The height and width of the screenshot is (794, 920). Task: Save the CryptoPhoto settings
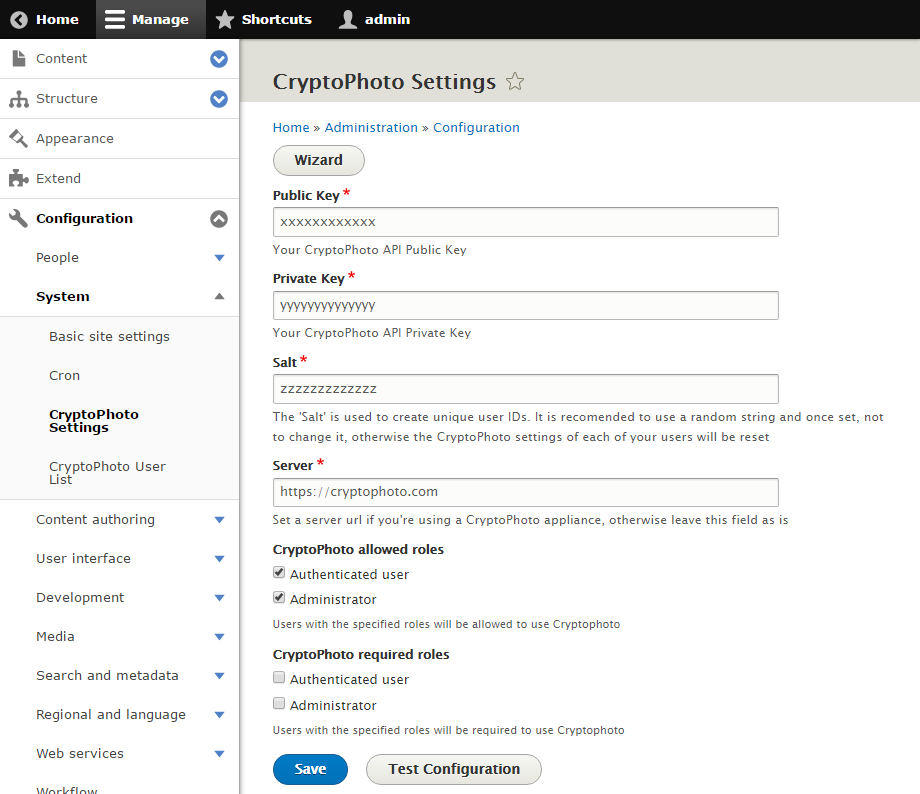point(310,769)
